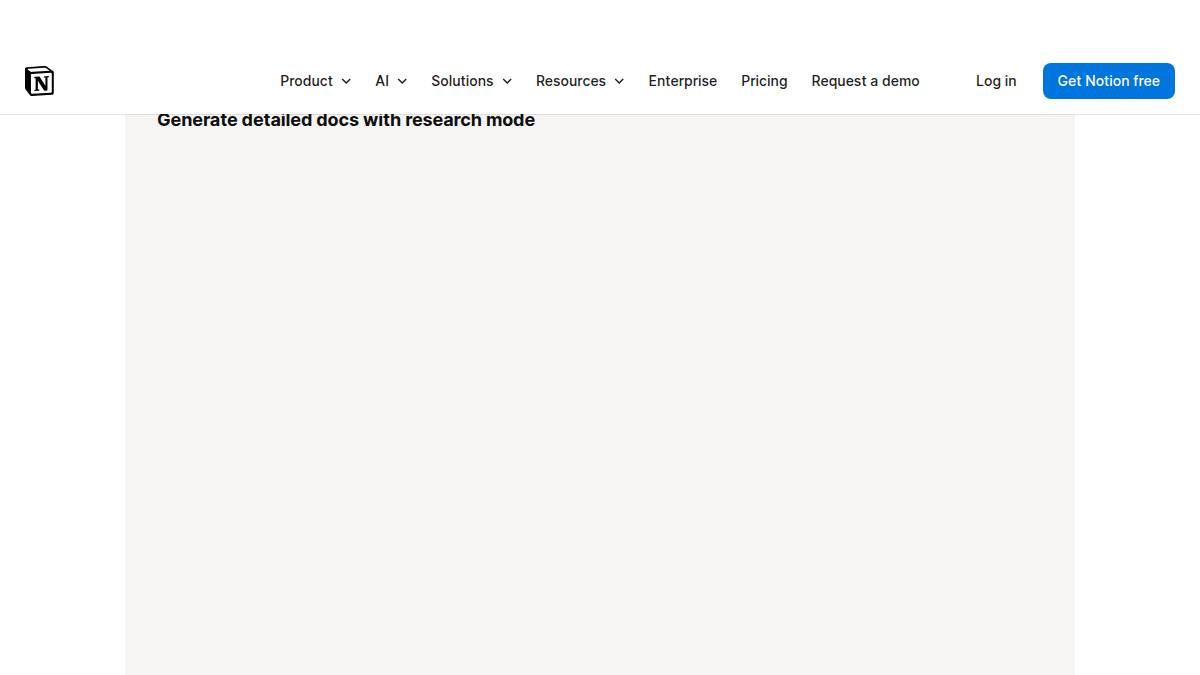The image size is (1200, 675).
Task: Click the Log in link
Action: point(995,81)
